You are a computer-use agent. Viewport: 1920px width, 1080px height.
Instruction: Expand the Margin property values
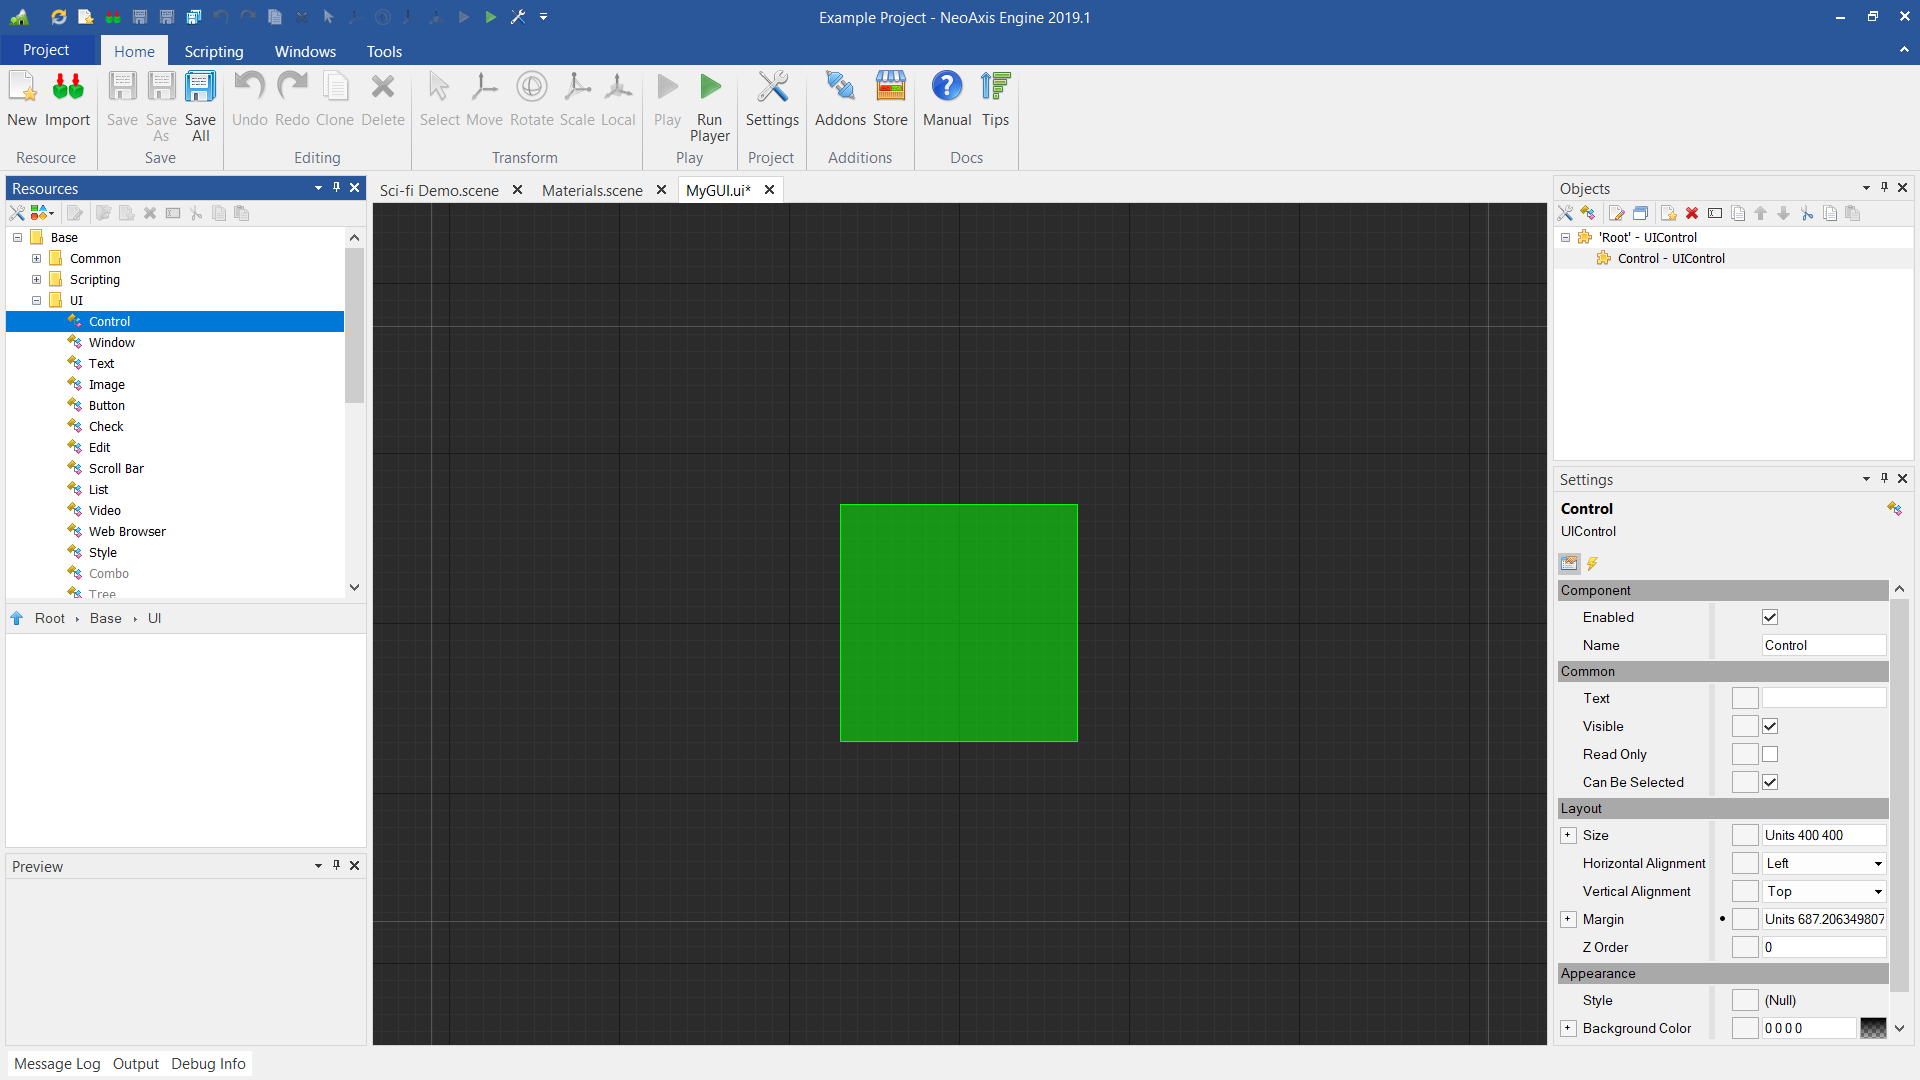point(1568,919)
